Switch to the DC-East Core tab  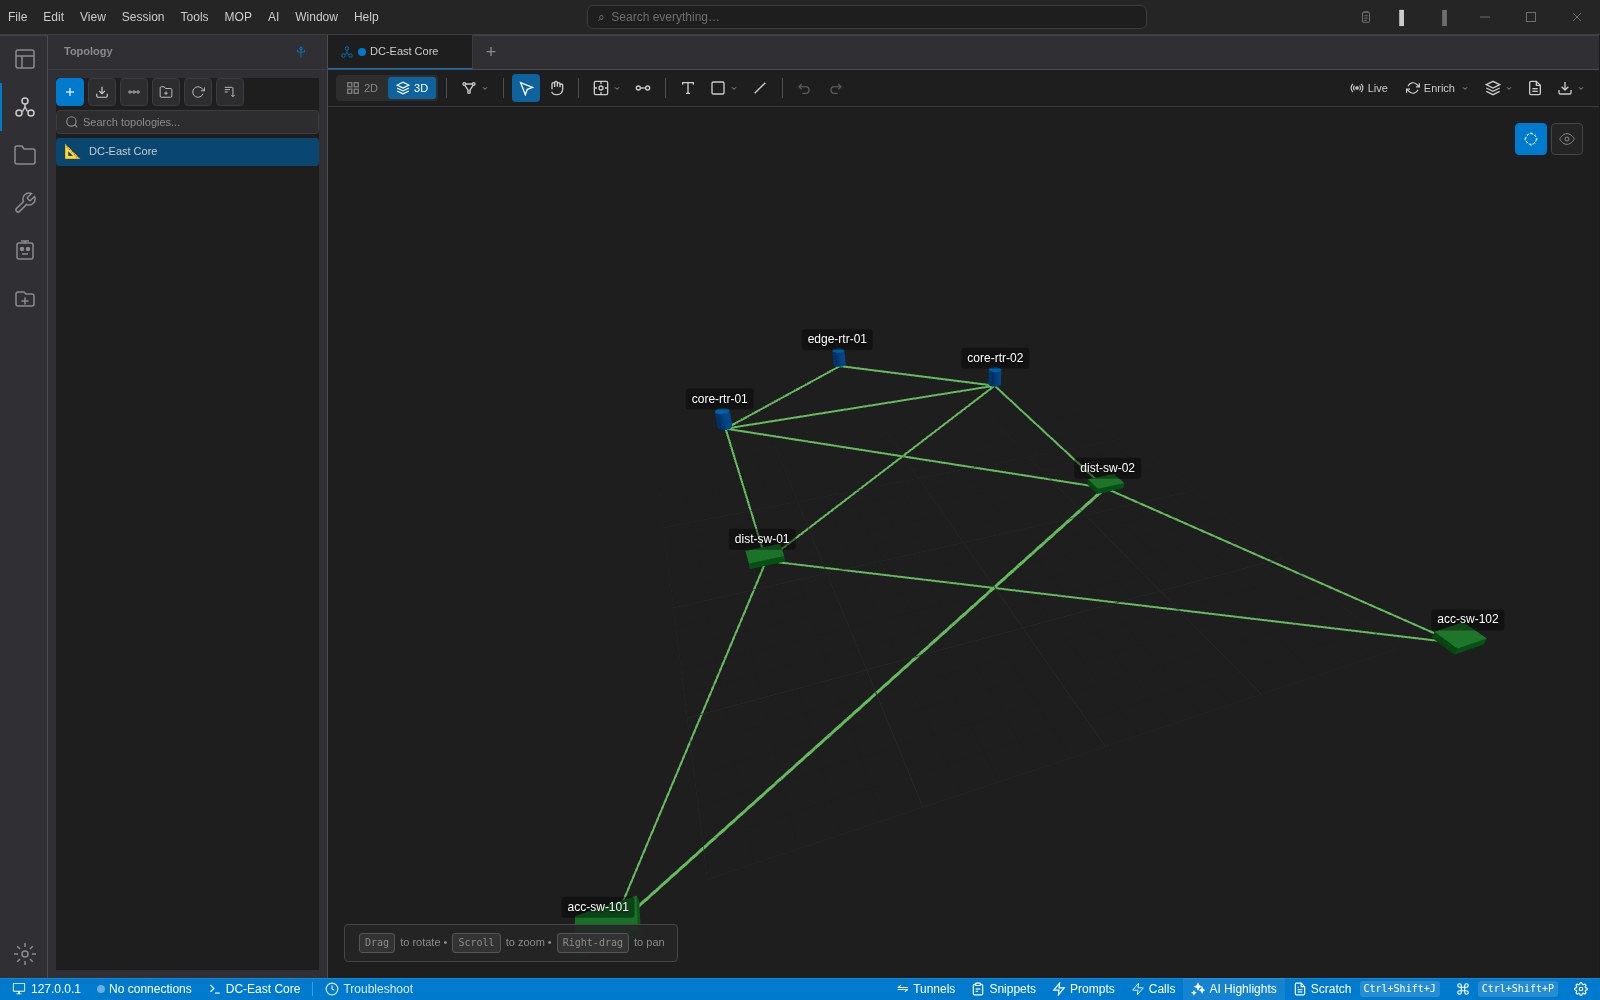(400, 52)
